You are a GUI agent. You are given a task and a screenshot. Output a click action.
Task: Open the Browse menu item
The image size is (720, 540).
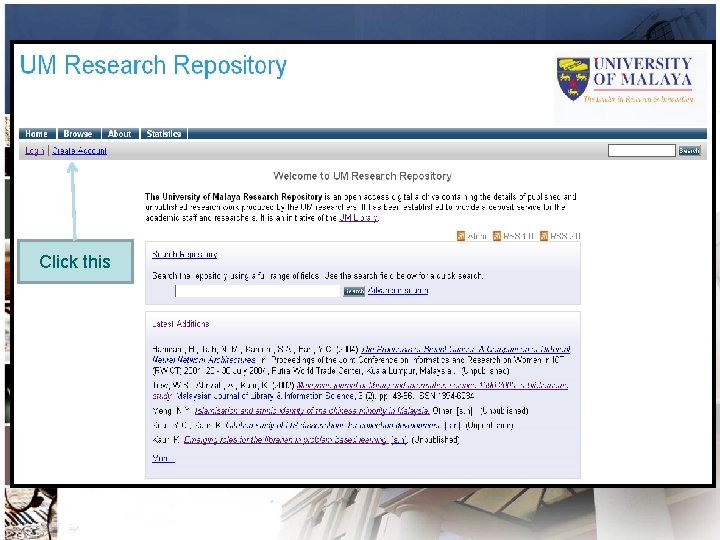pos(78,134)
